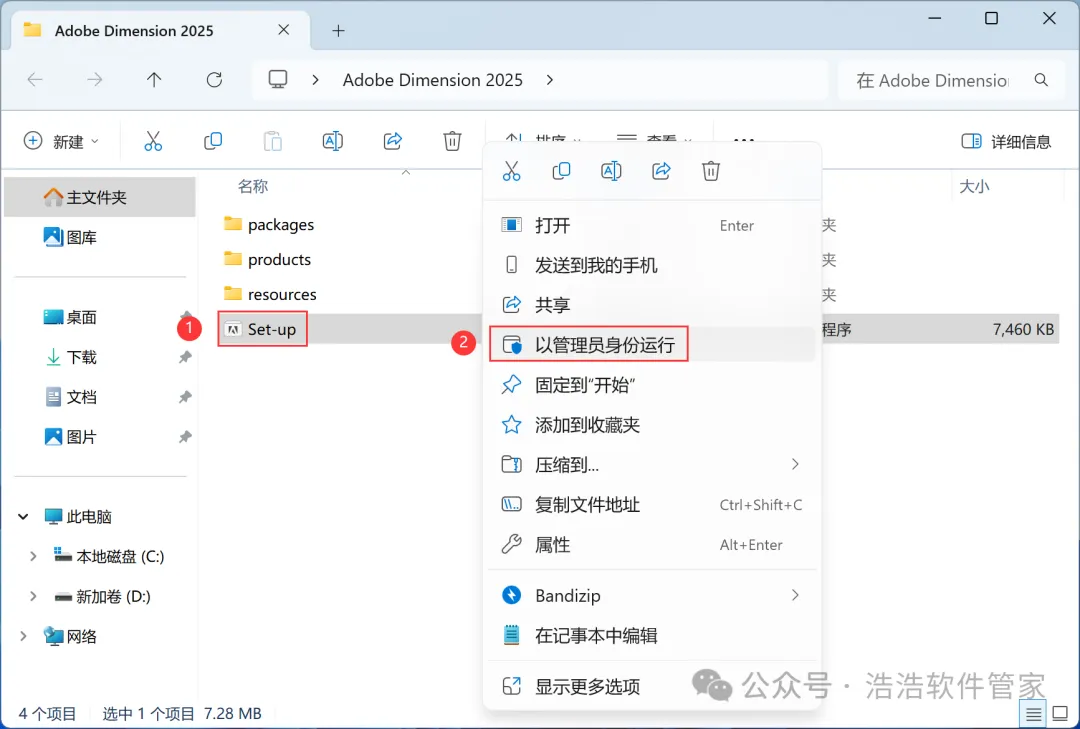
Task: Choose 发送到我的手机 menu entry
Action: coord(652,265)
